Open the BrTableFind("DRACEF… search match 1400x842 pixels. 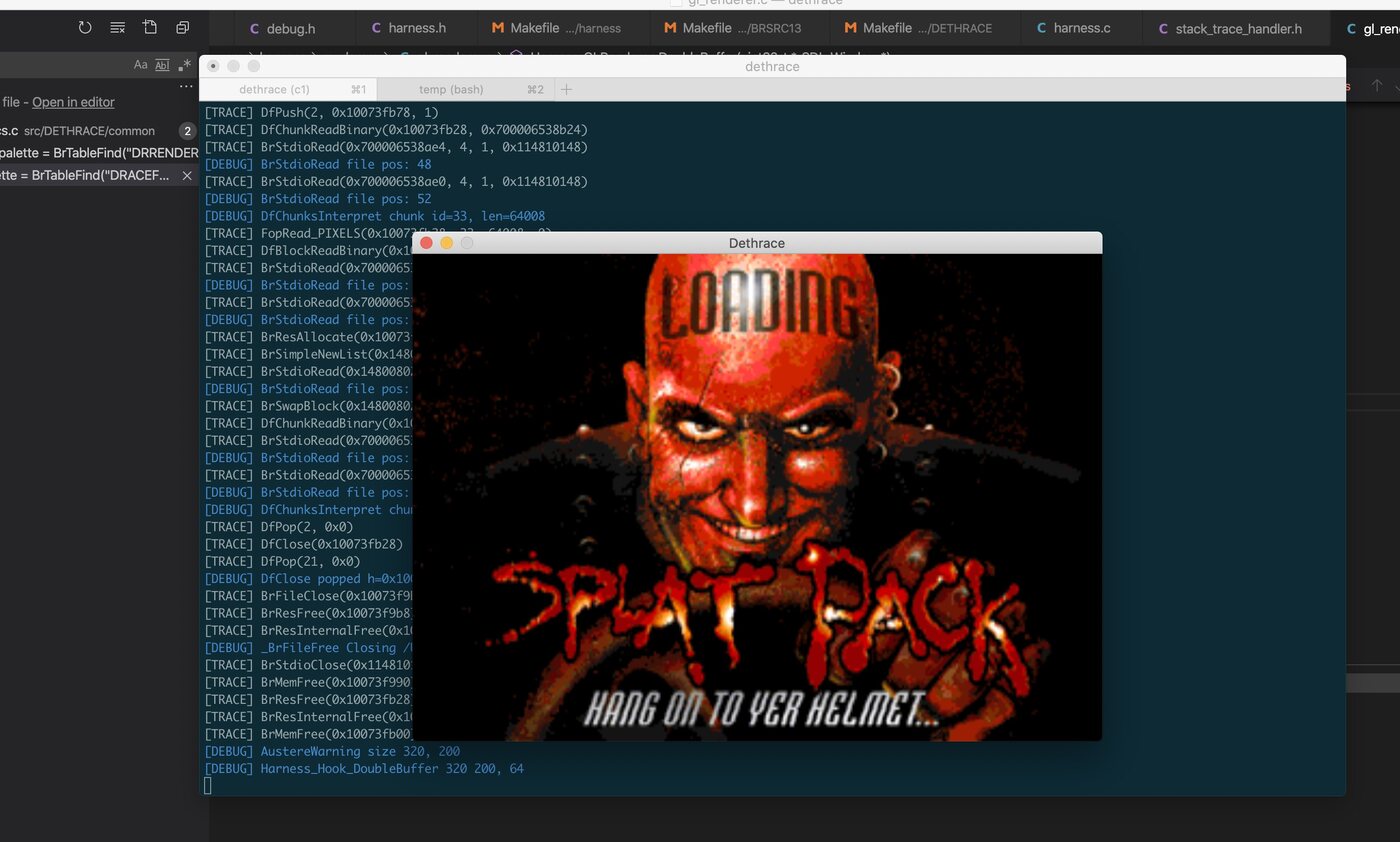click(x=85, y=175)
